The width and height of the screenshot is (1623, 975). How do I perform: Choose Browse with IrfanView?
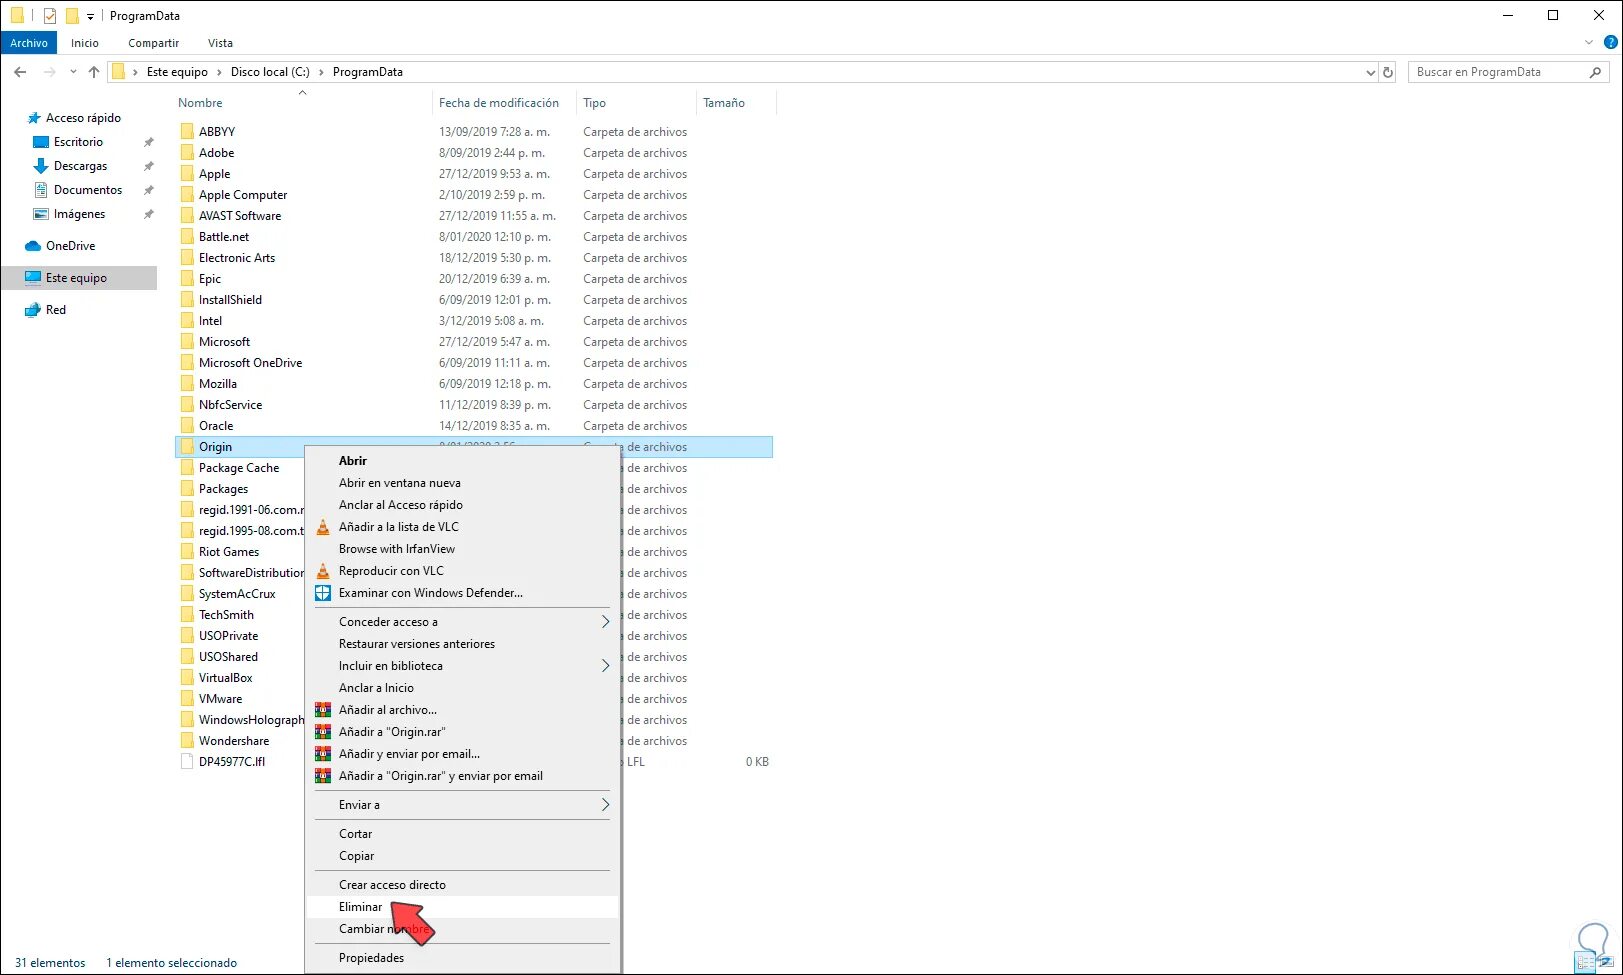coord(397,549)
